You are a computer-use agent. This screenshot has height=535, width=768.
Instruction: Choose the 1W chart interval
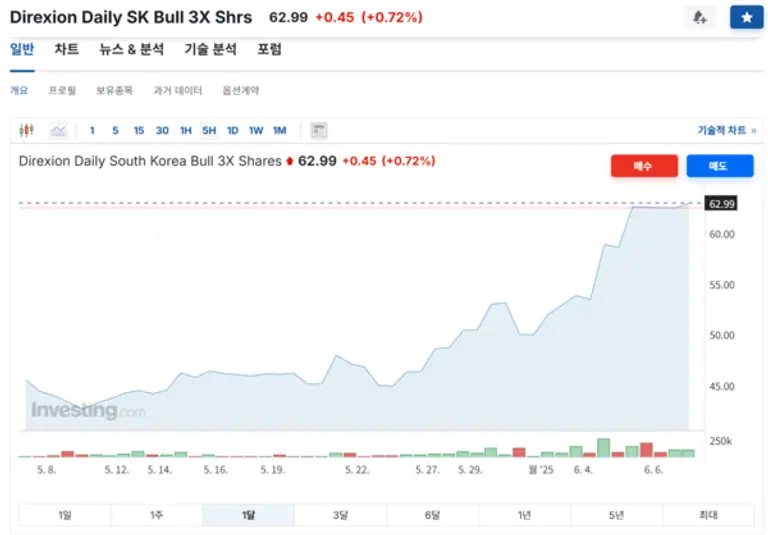pyautogui.click(x=256, y=130)
